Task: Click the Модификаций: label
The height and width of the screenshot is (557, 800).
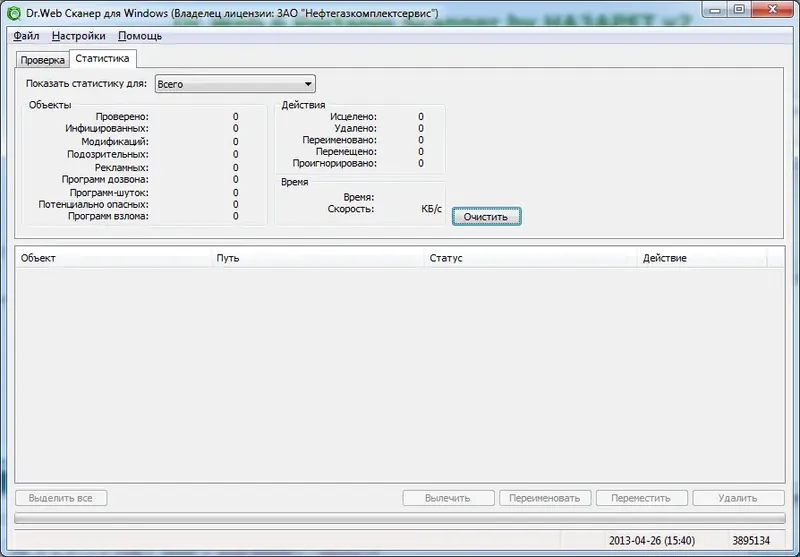Action: pyautogui.click(x=115, y=142)
